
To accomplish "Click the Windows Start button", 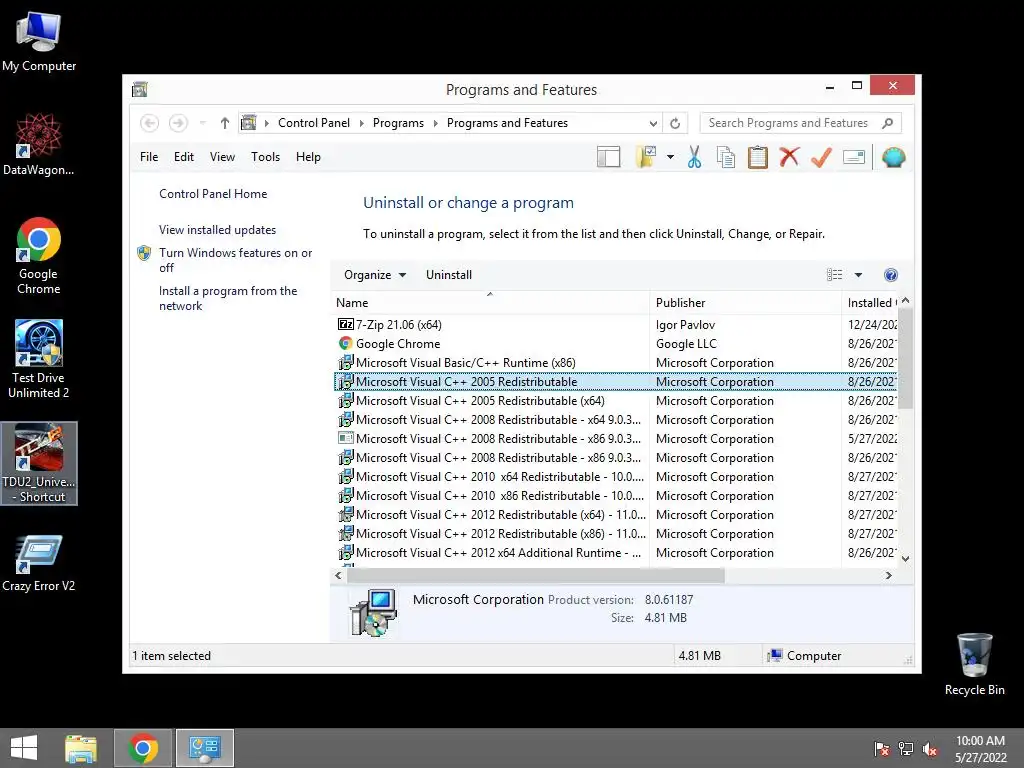I will (24, 748).
